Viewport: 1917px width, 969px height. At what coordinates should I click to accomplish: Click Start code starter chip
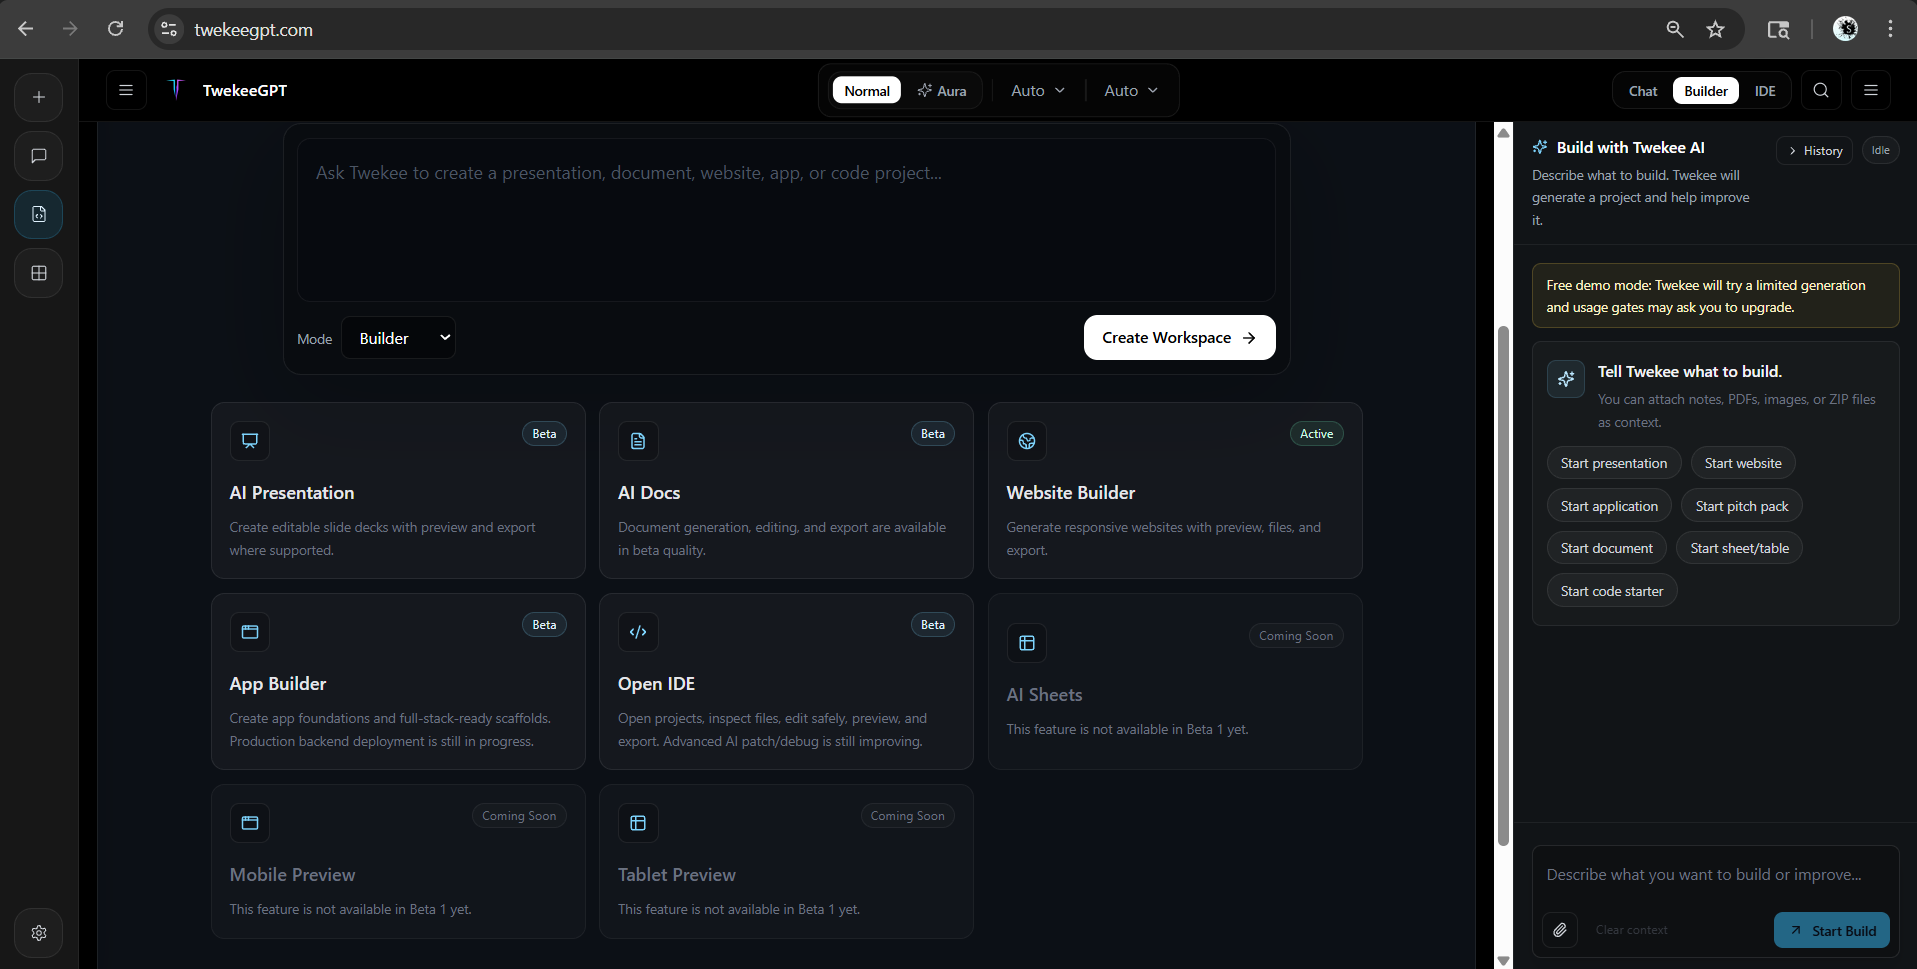(1612, 591)
